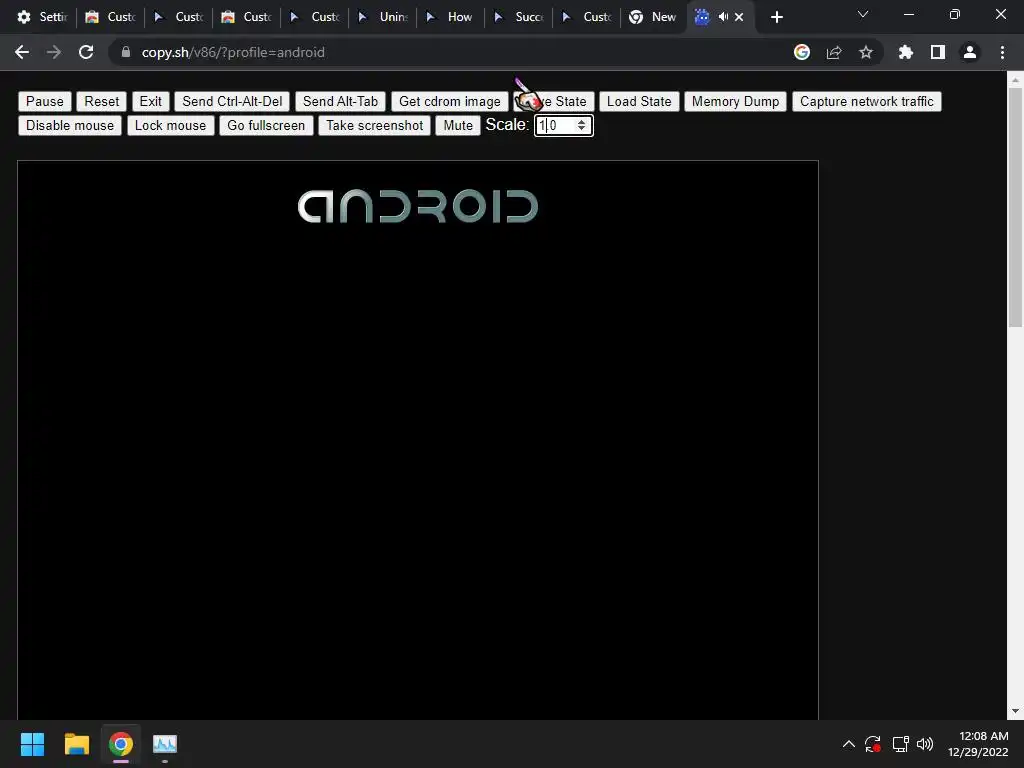This screenshot has width=1024, height=768.
Task: Open the monitor app on taskbar
Action: pyautogui.click(x=165, y=744)
